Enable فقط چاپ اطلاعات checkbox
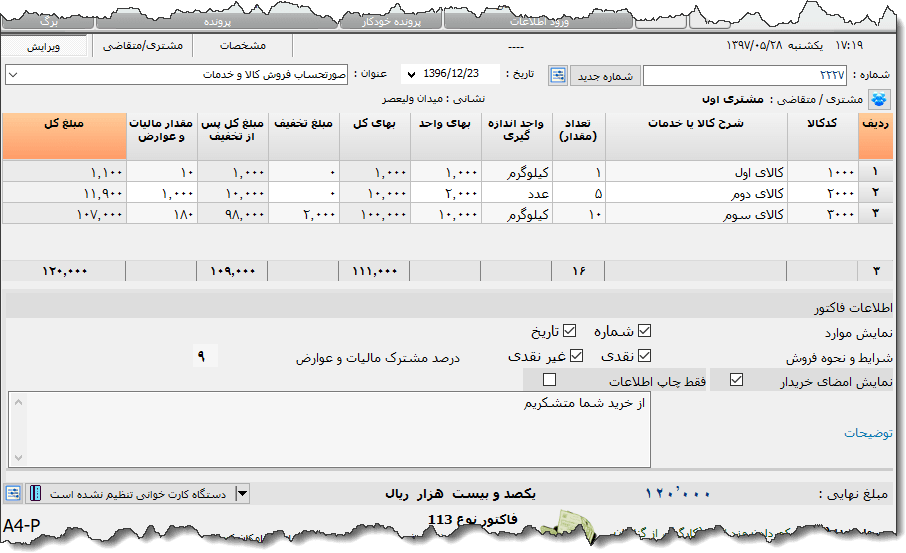The image size is (906, 553). [549, 380]
